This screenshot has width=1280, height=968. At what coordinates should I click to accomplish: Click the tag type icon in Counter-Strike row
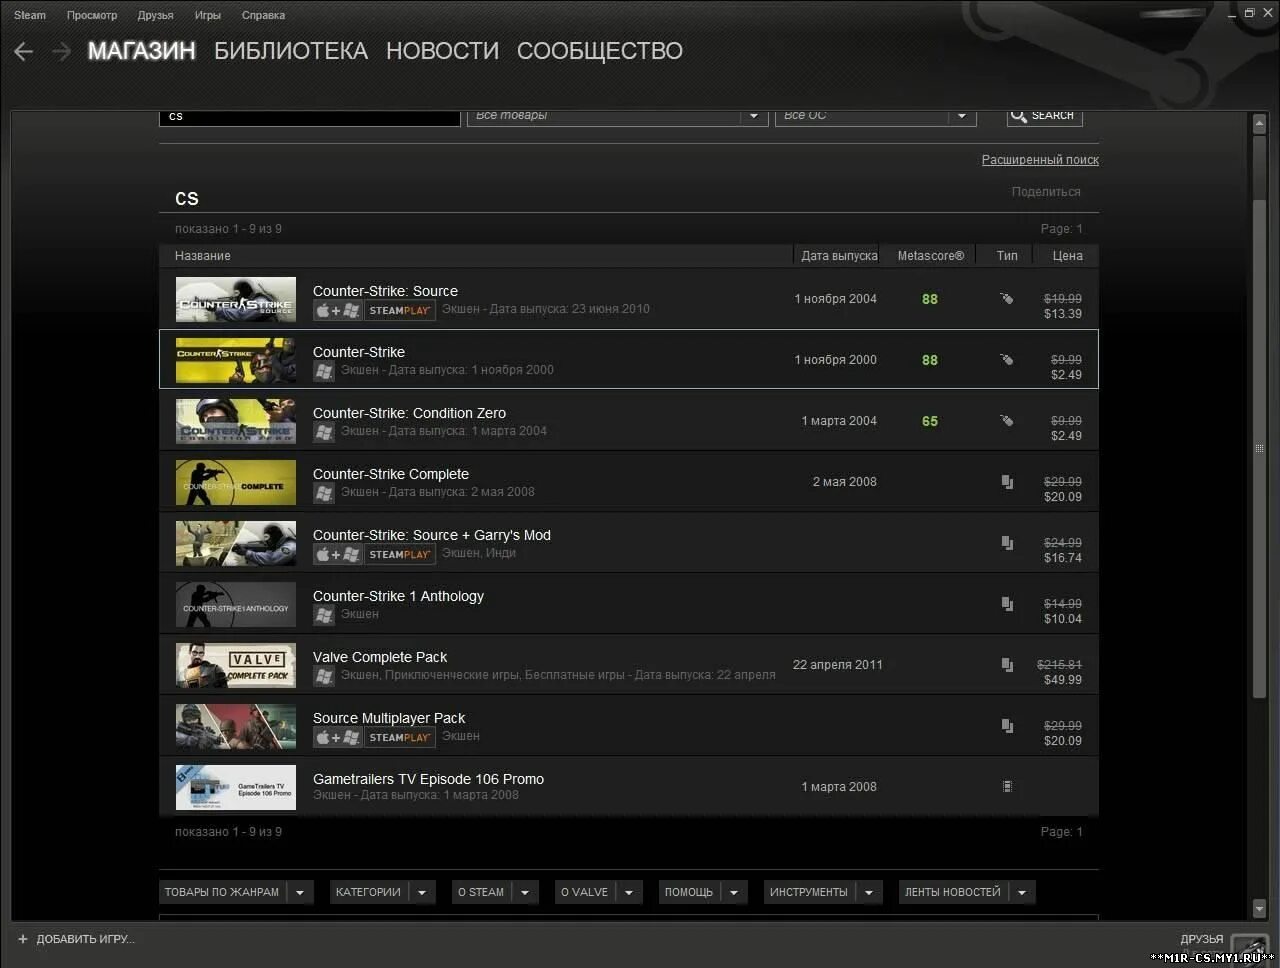1007,359
